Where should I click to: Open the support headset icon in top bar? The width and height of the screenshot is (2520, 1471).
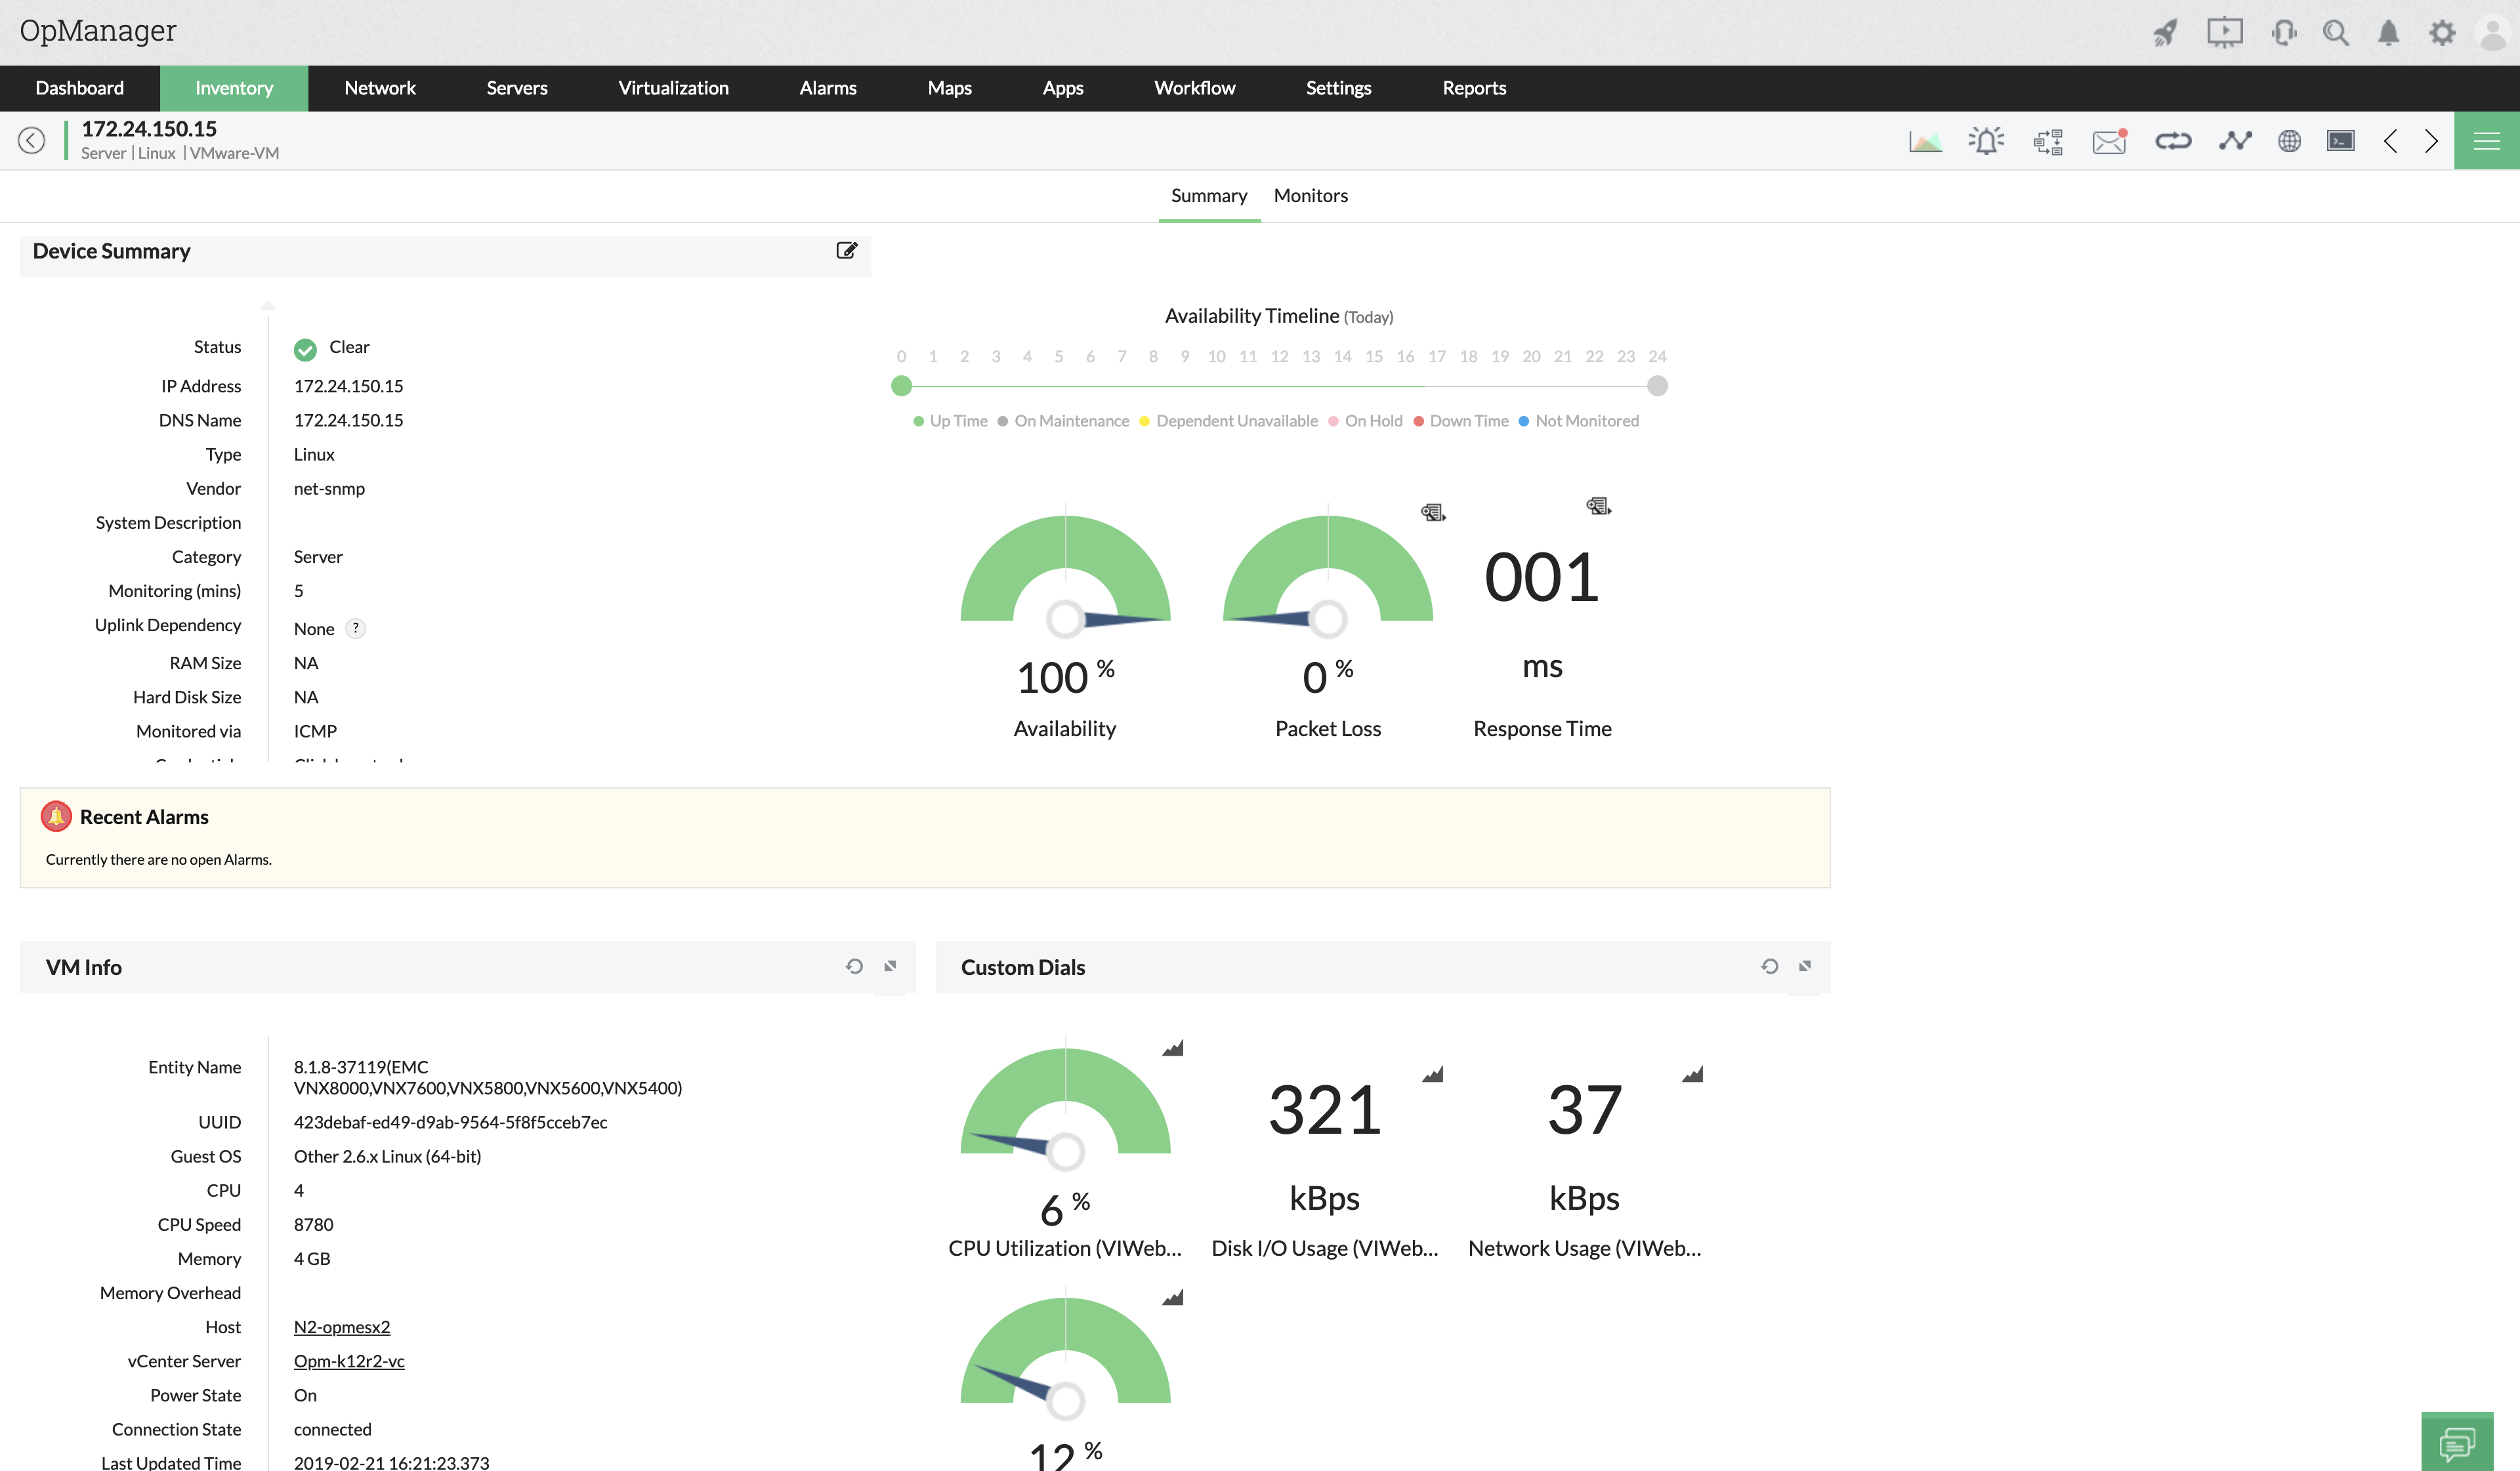pyautogui.click(x=2284, y=32)
